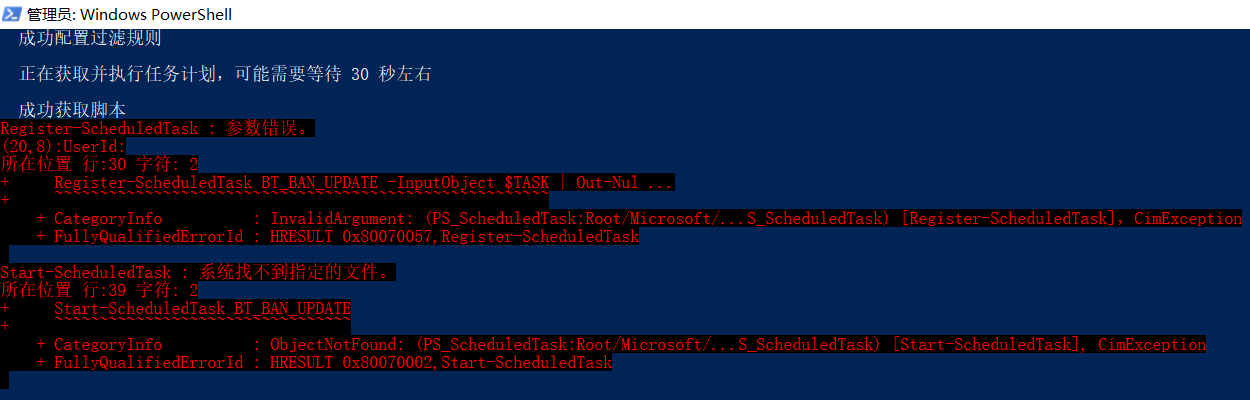Click the Start-ScheduledTask BT_BAN_UPDATE command line
The height and width of the screenshot is (400, 1250).
pyautogui.click(x=203, y=308)
